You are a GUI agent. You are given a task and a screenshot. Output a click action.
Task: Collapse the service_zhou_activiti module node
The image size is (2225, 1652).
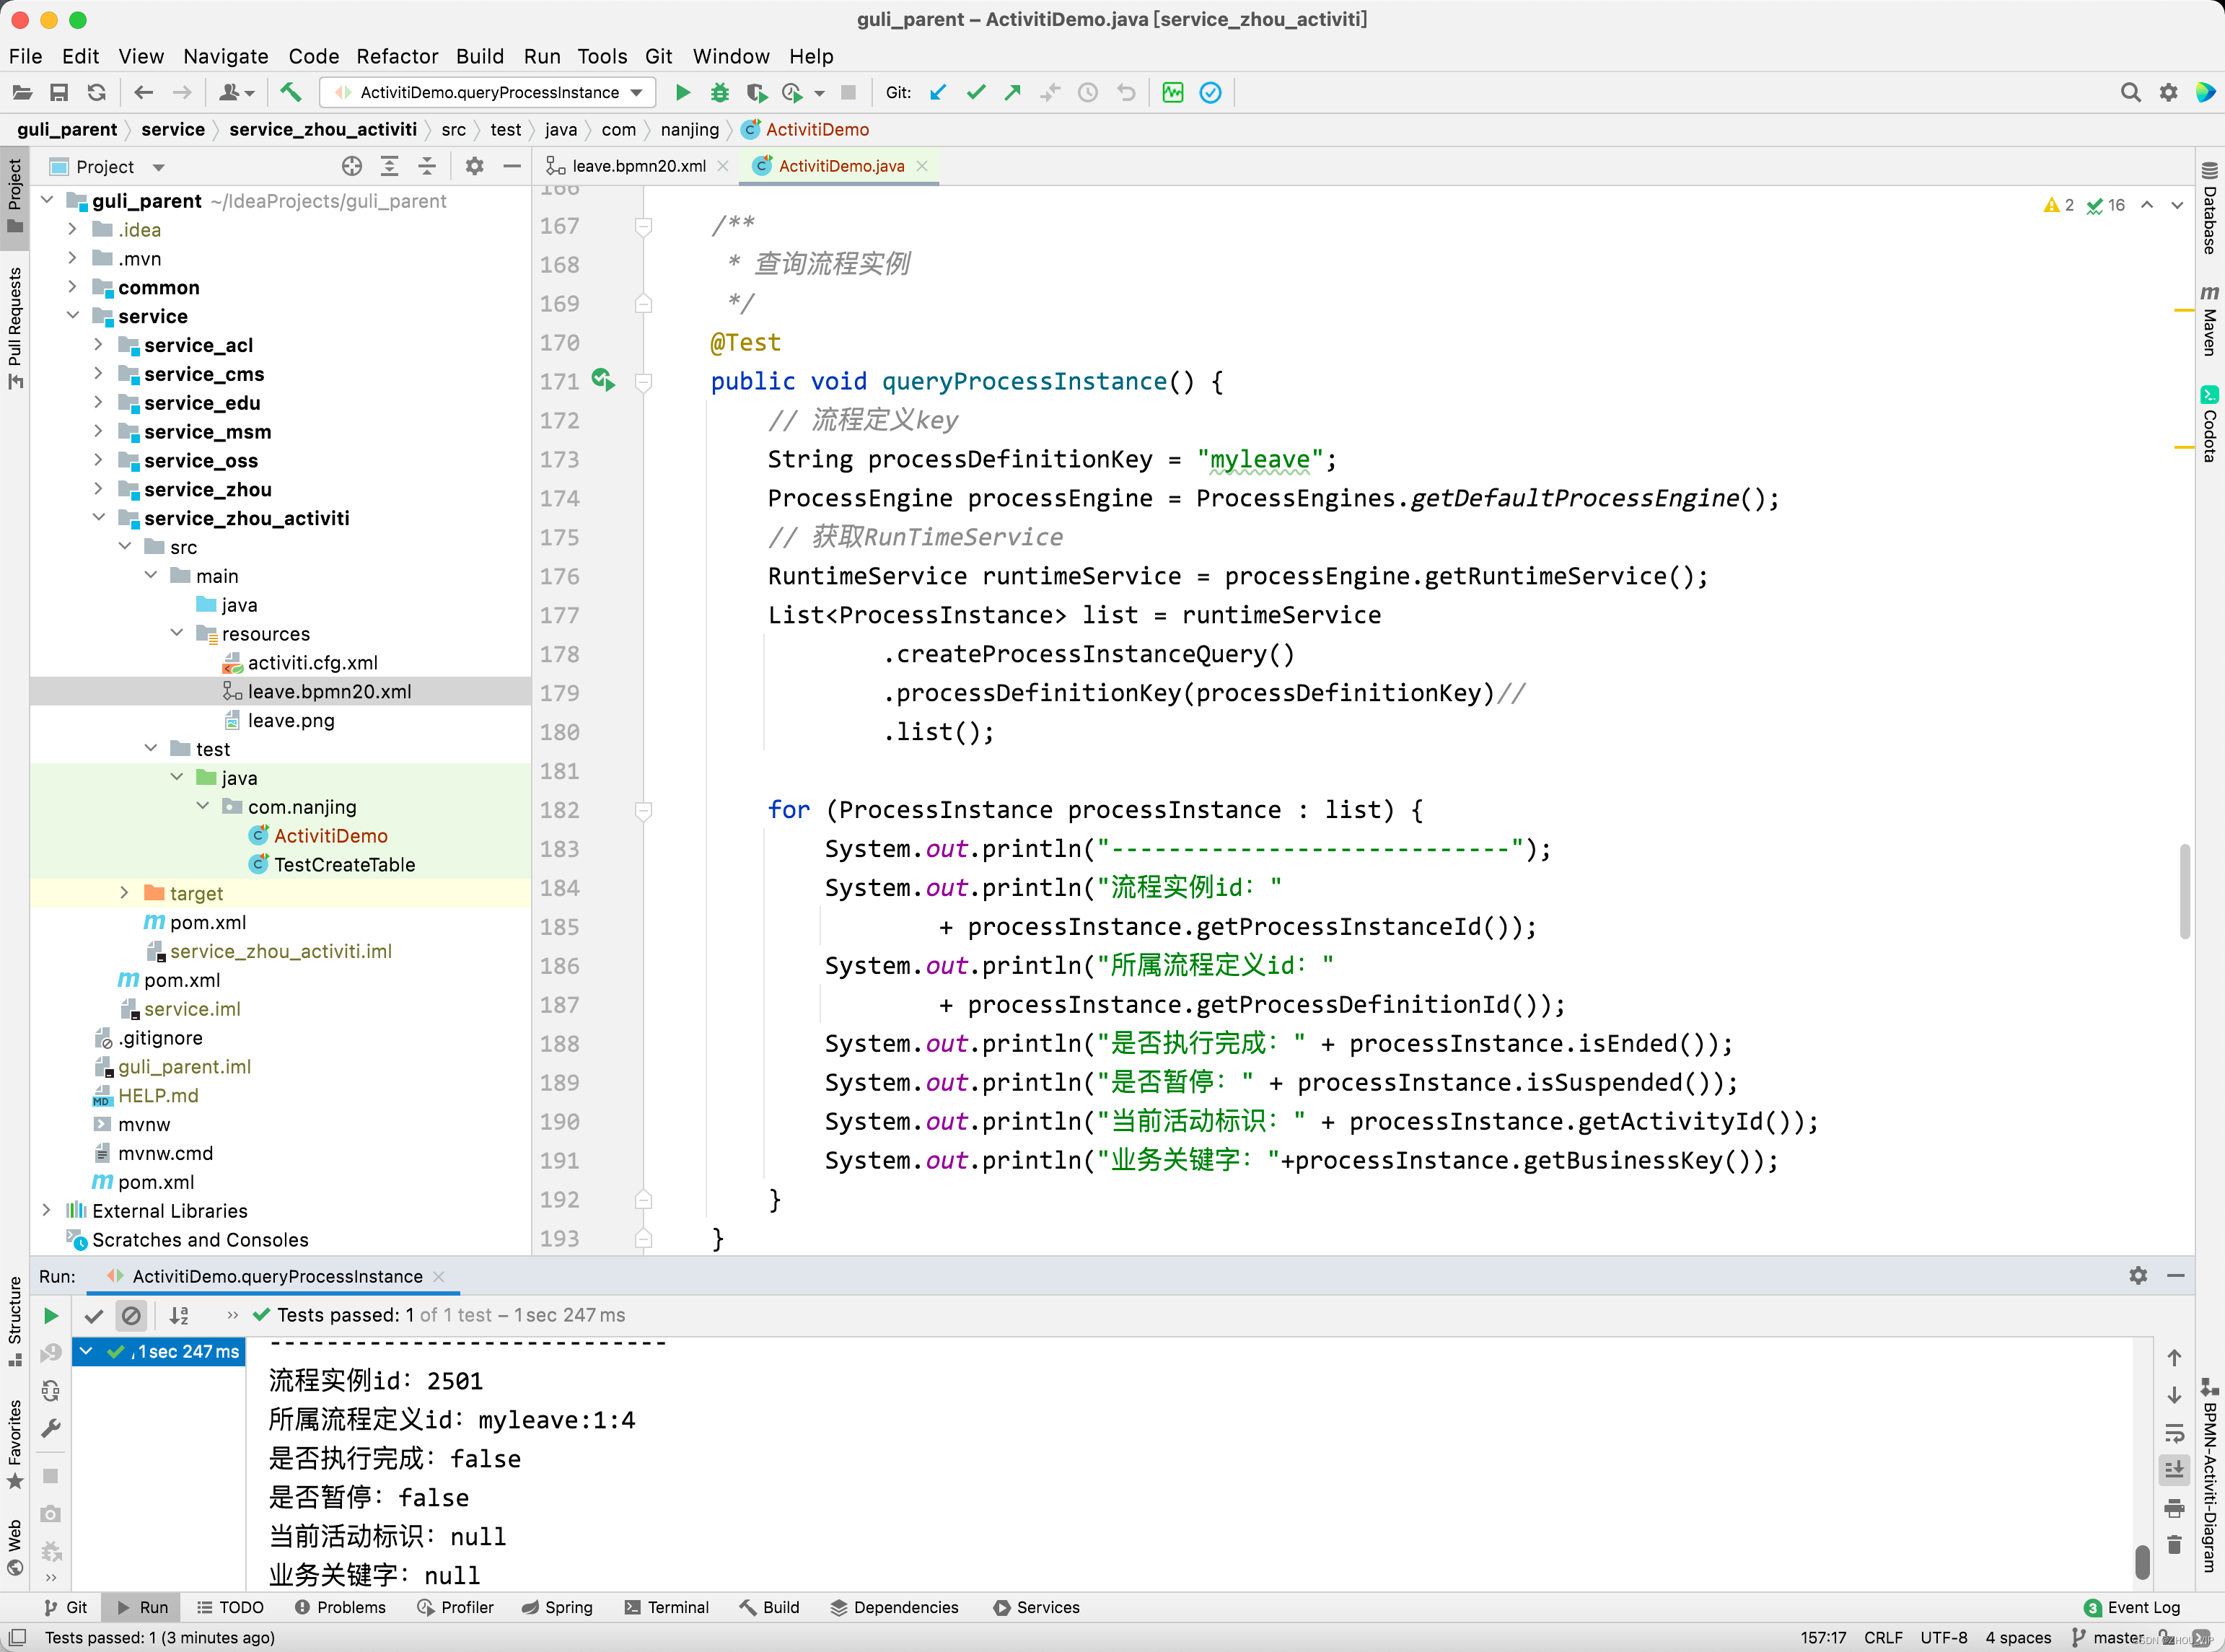click(99, 518)
